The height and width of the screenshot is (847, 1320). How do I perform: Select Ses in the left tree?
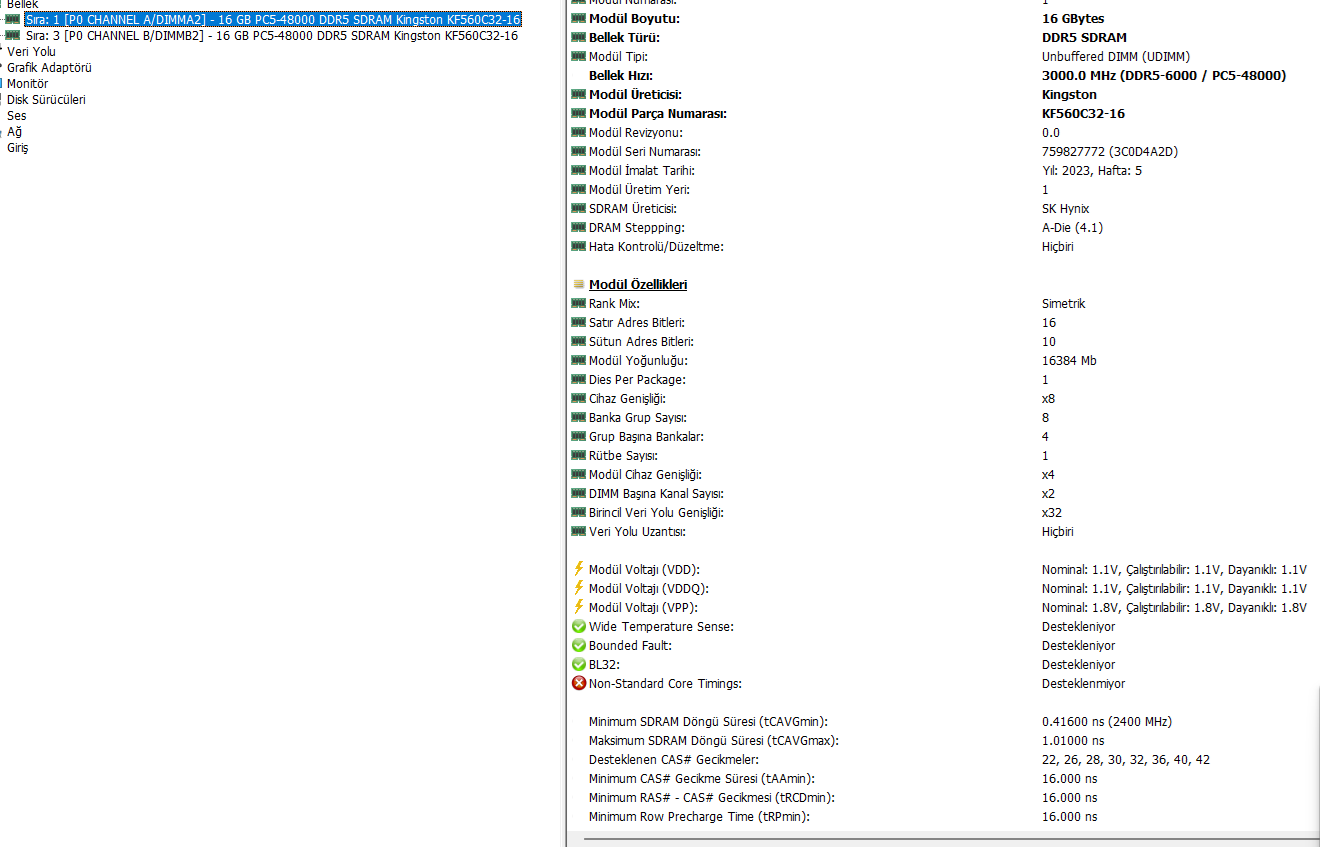[x=17, y=116]
